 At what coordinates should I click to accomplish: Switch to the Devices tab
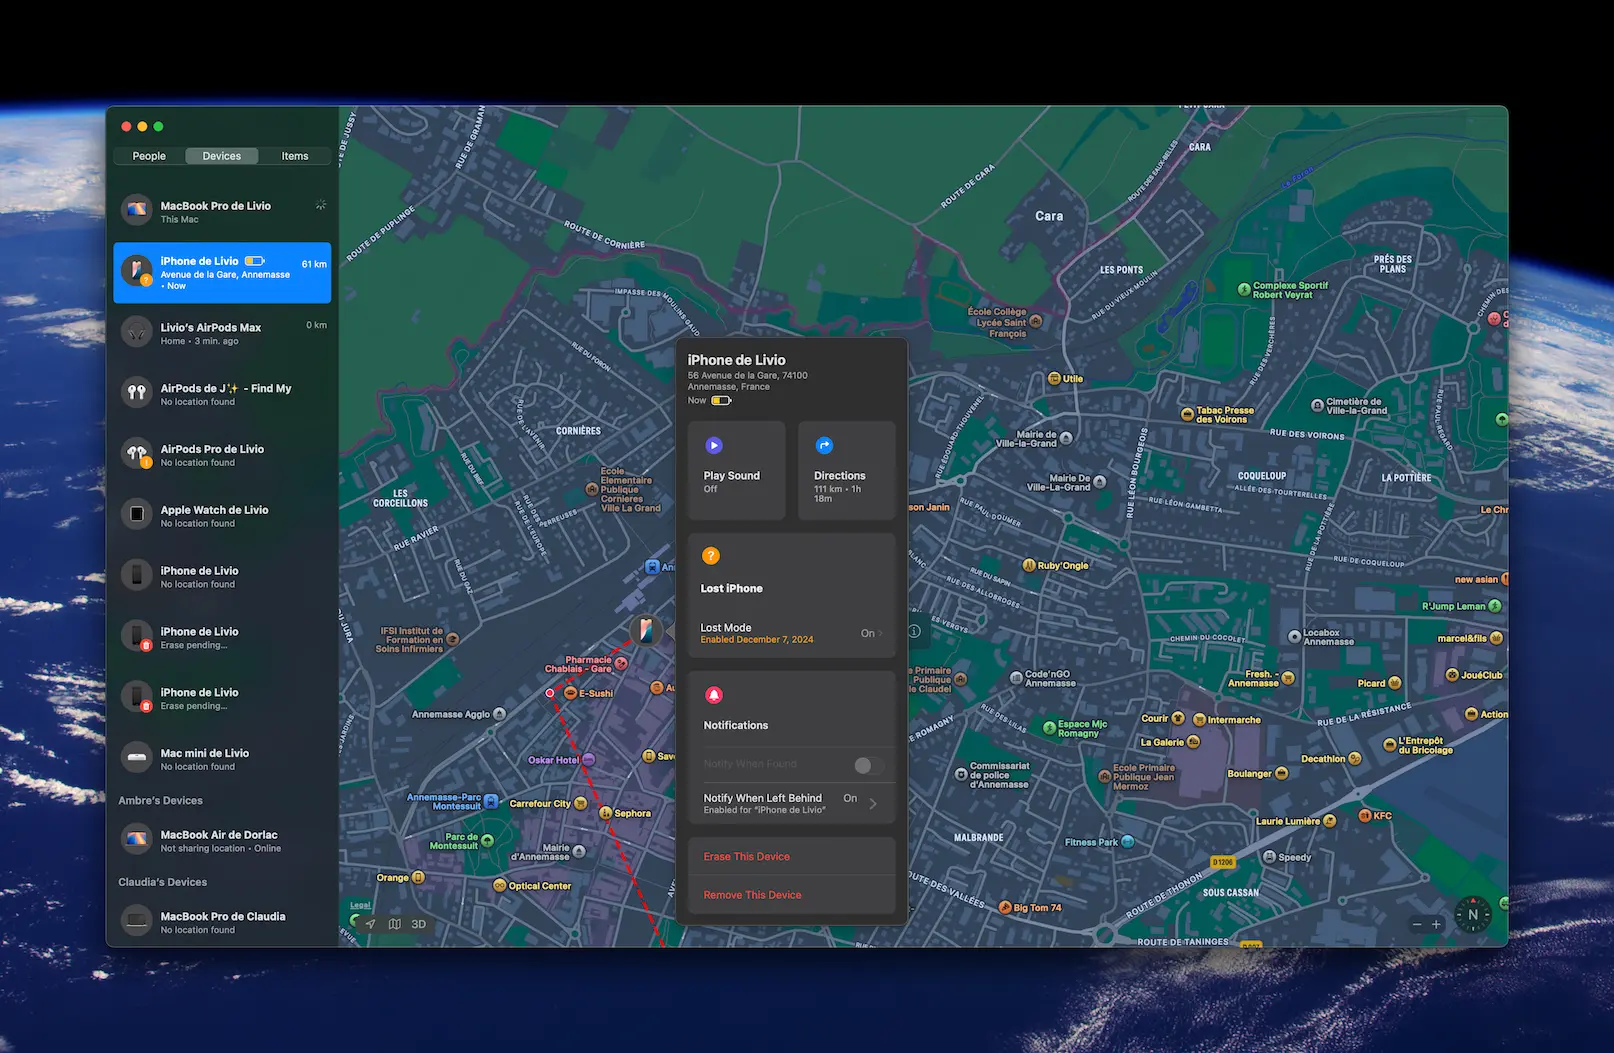point(222,156)
